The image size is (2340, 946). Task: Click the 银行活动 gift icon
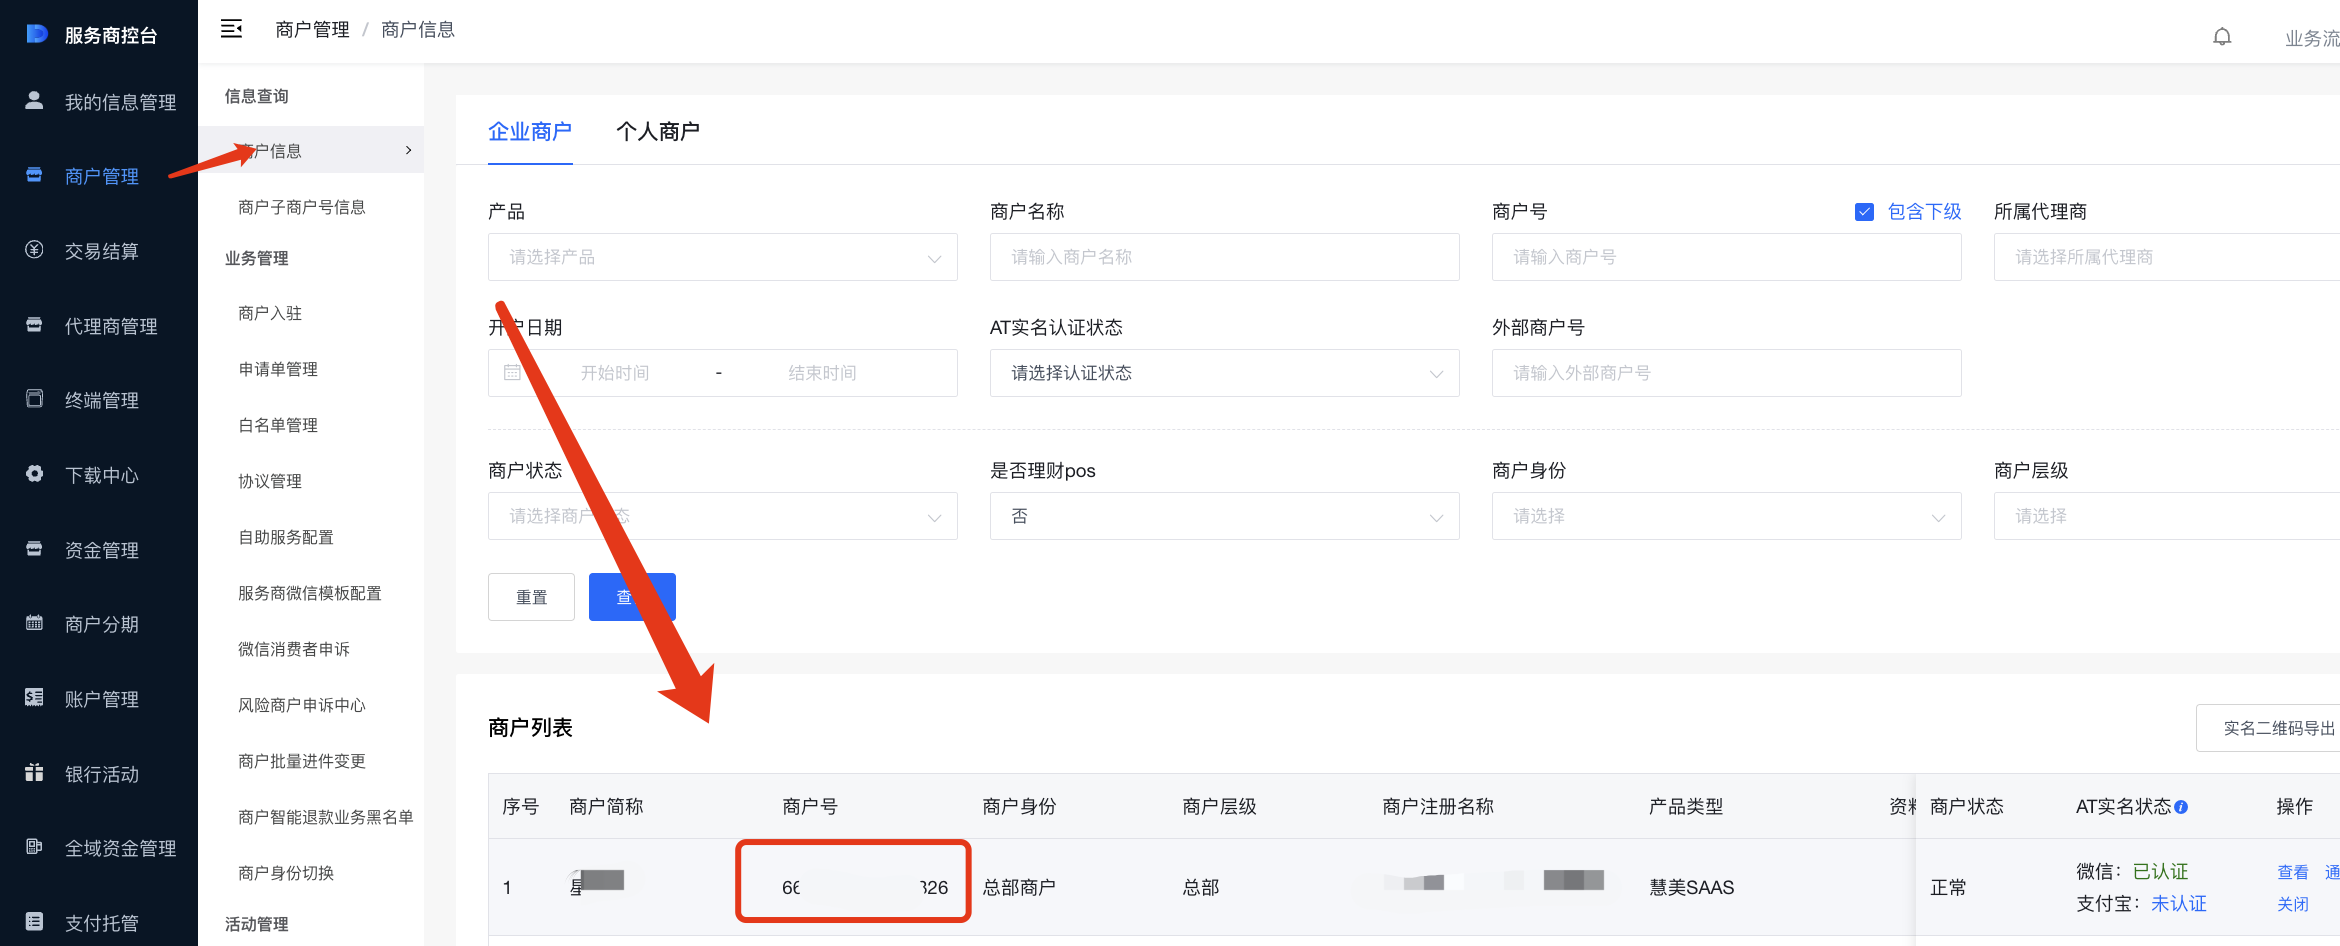point(34,773)
